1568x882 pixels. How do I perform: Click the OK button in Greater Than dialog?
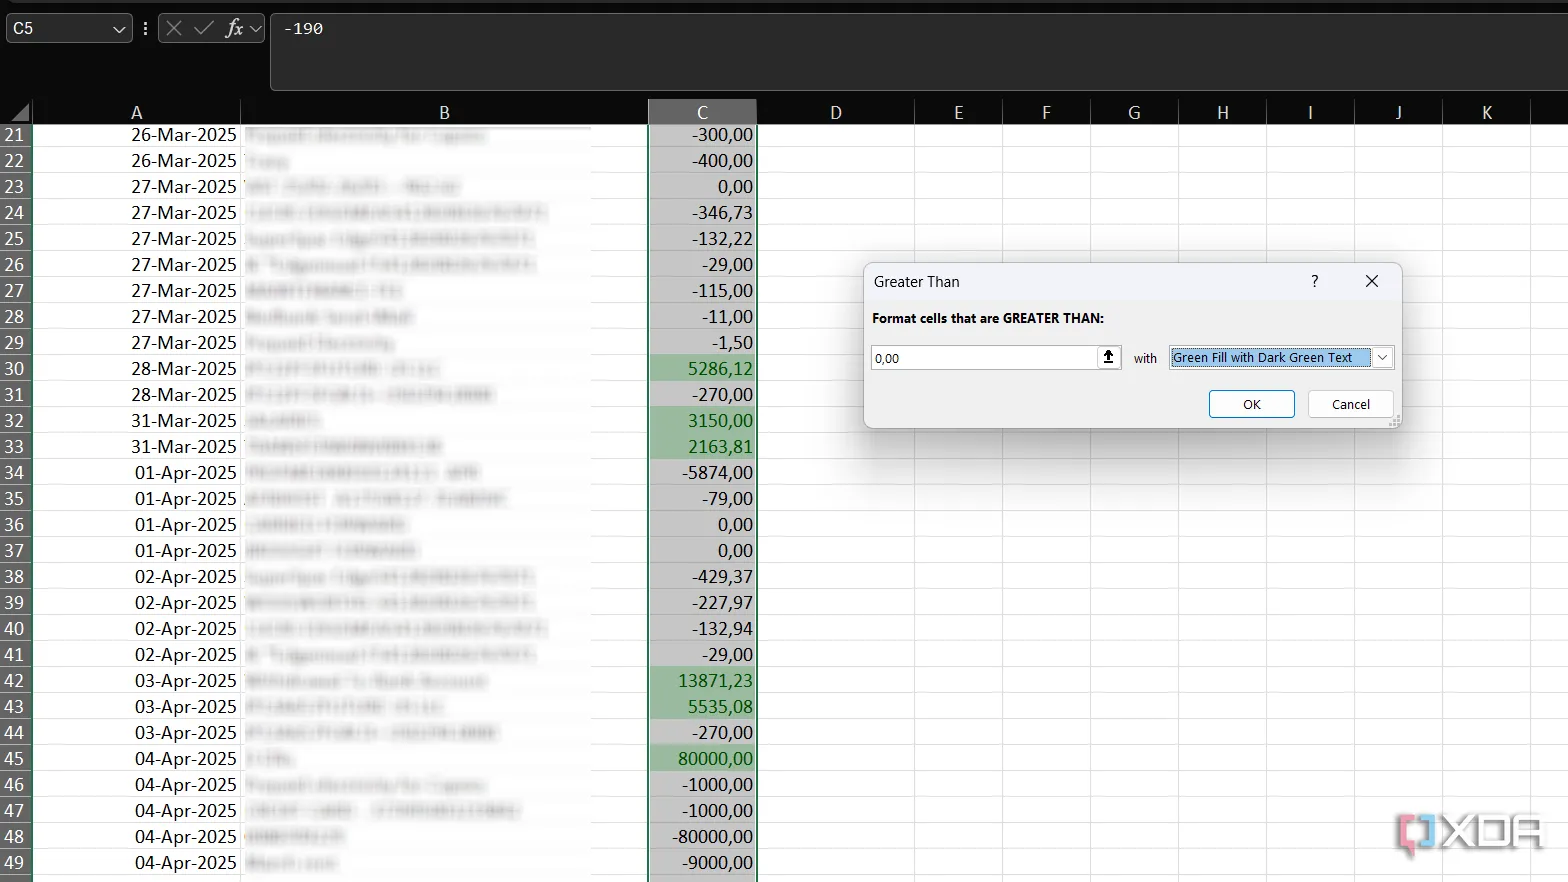click(x=1252, y=404)
